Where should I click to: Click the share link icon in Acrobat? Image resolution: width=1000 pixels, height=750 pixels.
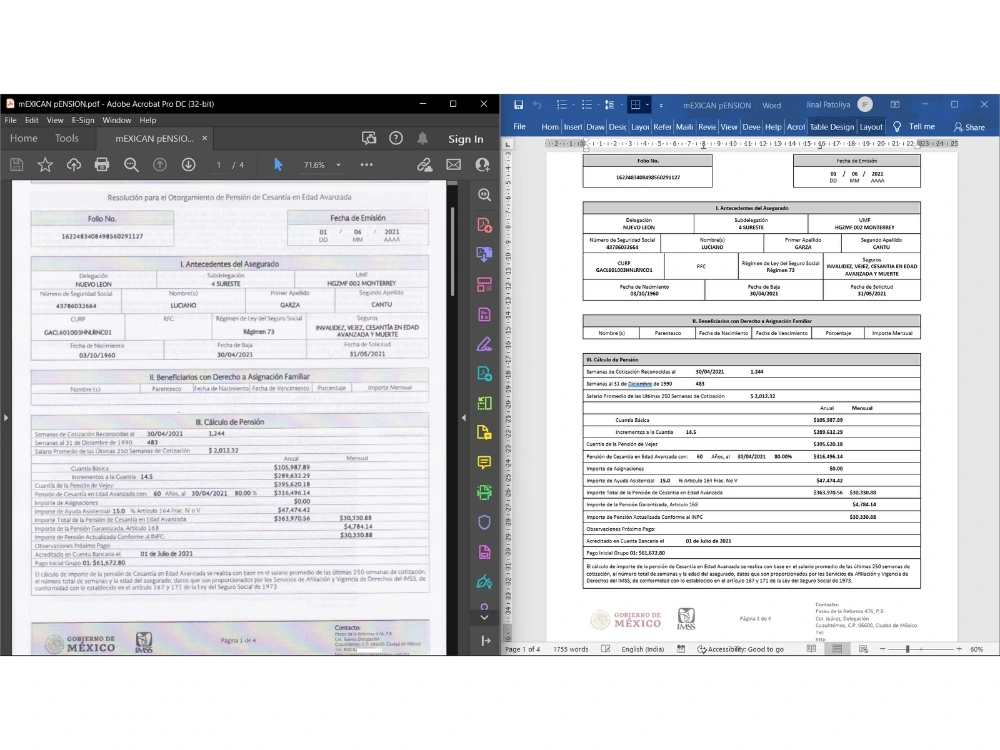click(x=425, y=165)
